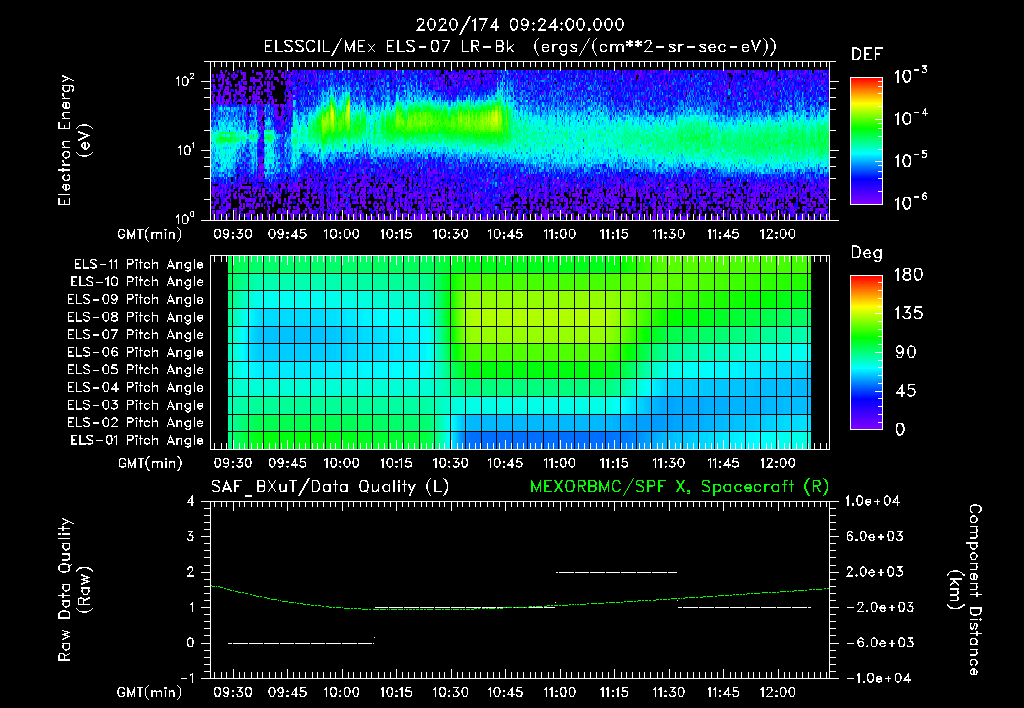The height and width of the screenshot is (708, 1024).
Task: Select the ELS-09 Pitch Angle row label
Action: [x=136, y=300]
